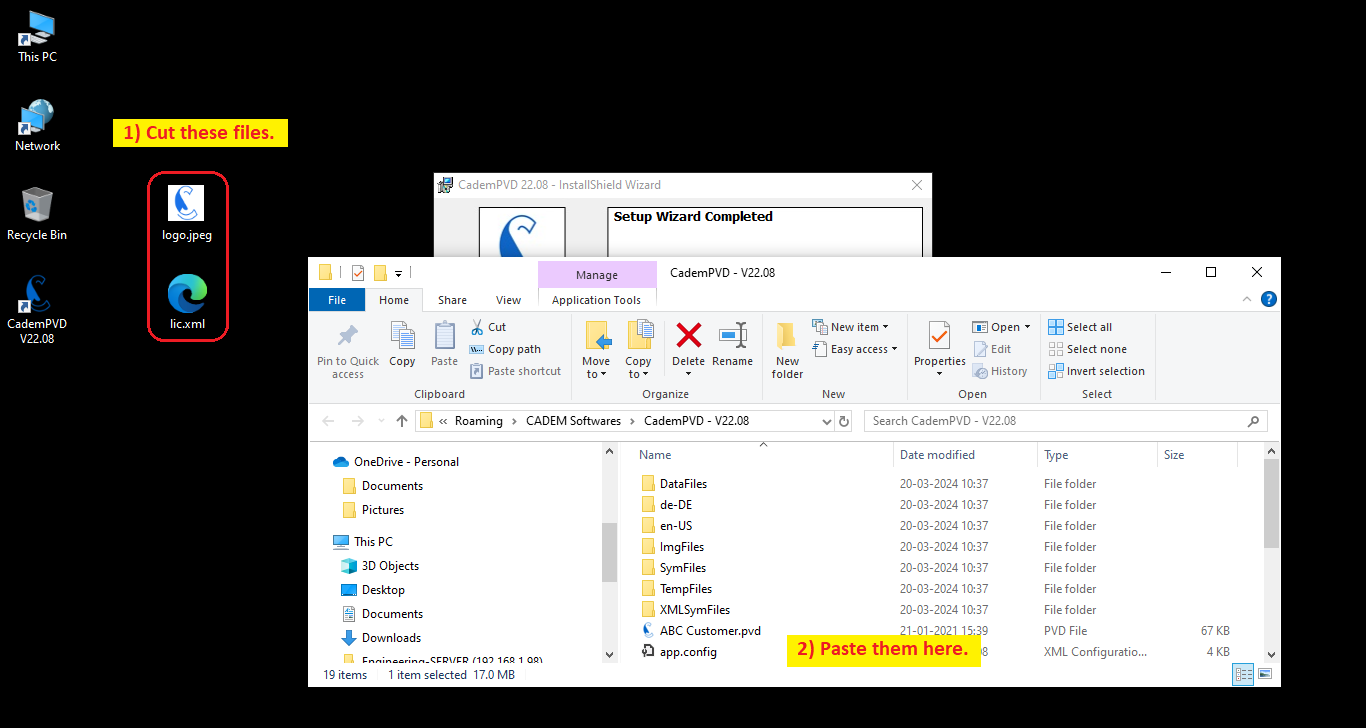Click the refresh button by address bar
The height and width of the screenshot is (728, 1366).
tap(844, 421)
